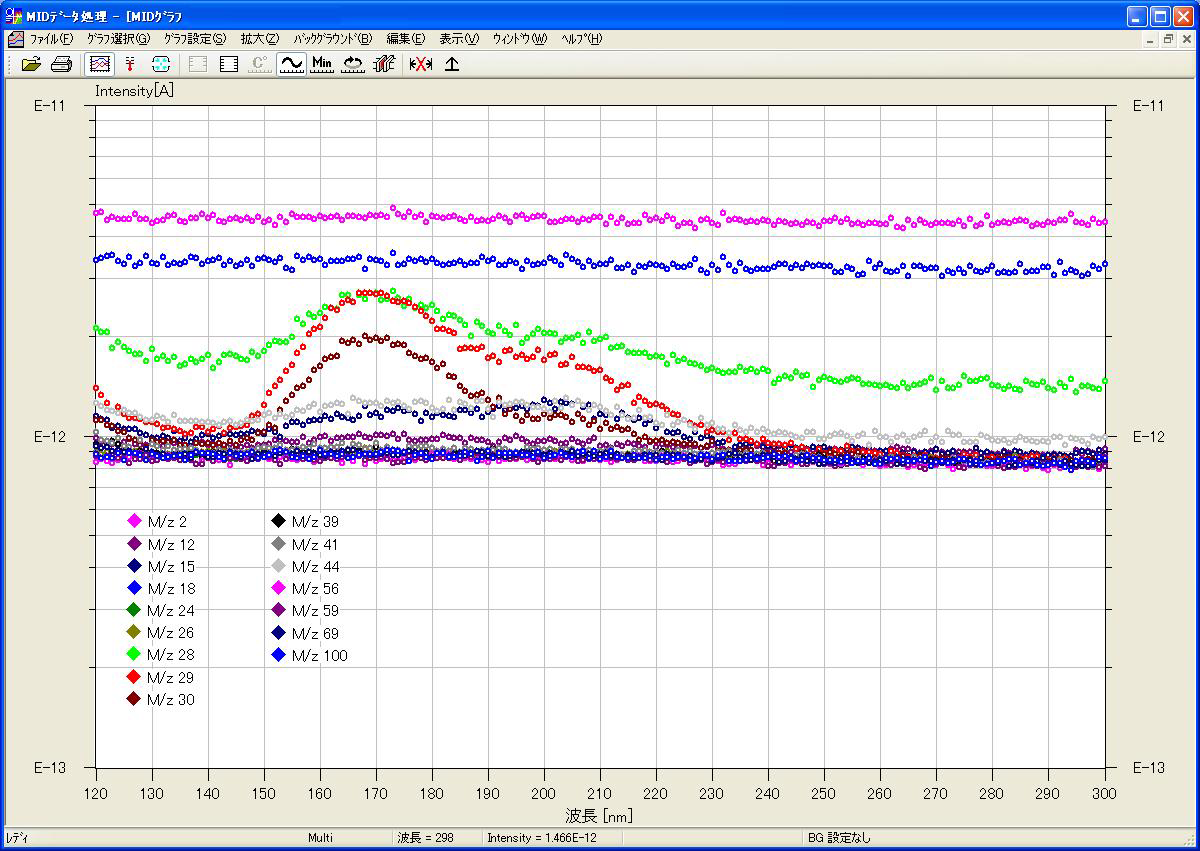The image size is (1200, 851).
Task: Restore the inner MDI graph window
Action: (x=1167, y=39)
